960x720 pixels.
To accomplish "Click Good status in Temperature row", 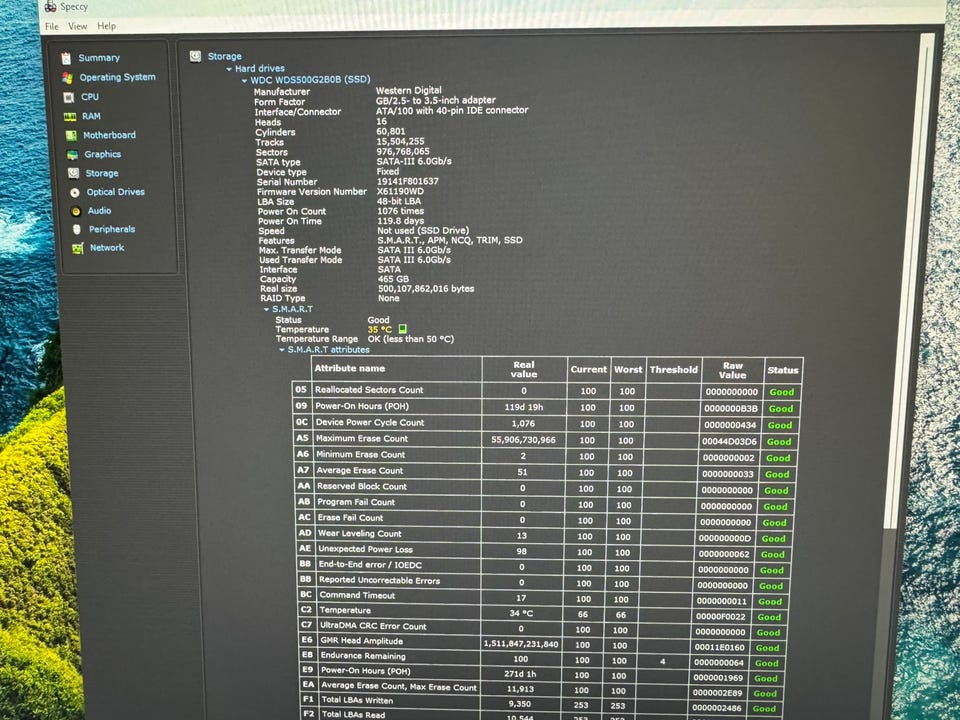I will tap(770, 617).
